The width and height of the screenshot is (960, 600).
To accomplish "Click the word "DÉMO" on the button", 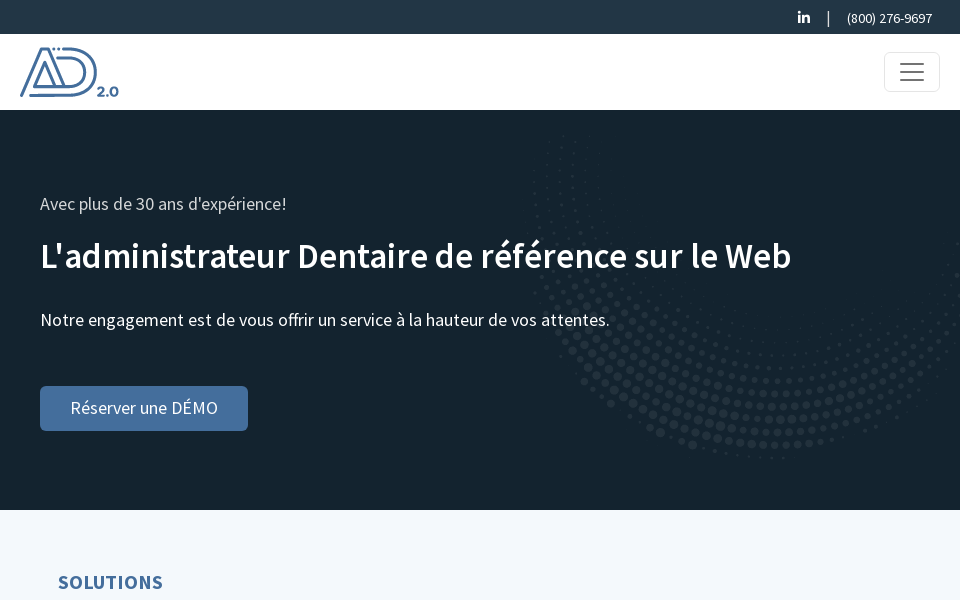I will 194,408.
